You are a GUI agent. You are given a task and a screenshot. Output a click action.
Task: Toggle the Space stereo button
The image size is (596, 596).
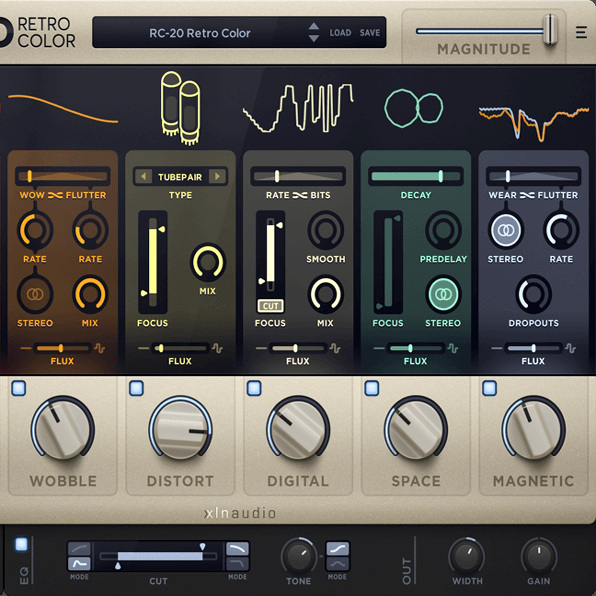point(443,294)
